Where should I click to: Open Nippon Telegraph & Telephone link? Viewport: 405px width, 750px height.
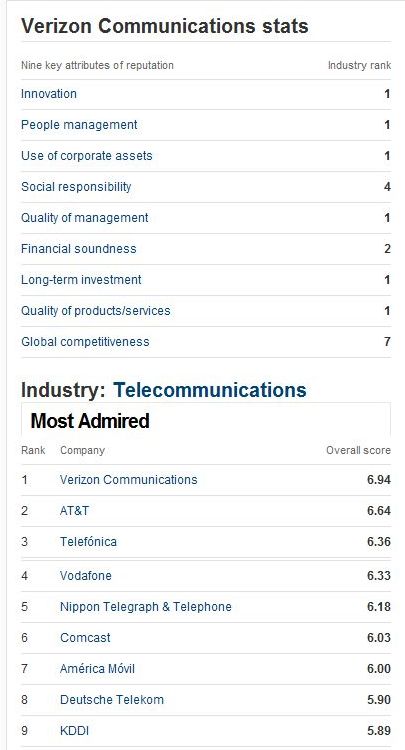[x=146, y=607]
